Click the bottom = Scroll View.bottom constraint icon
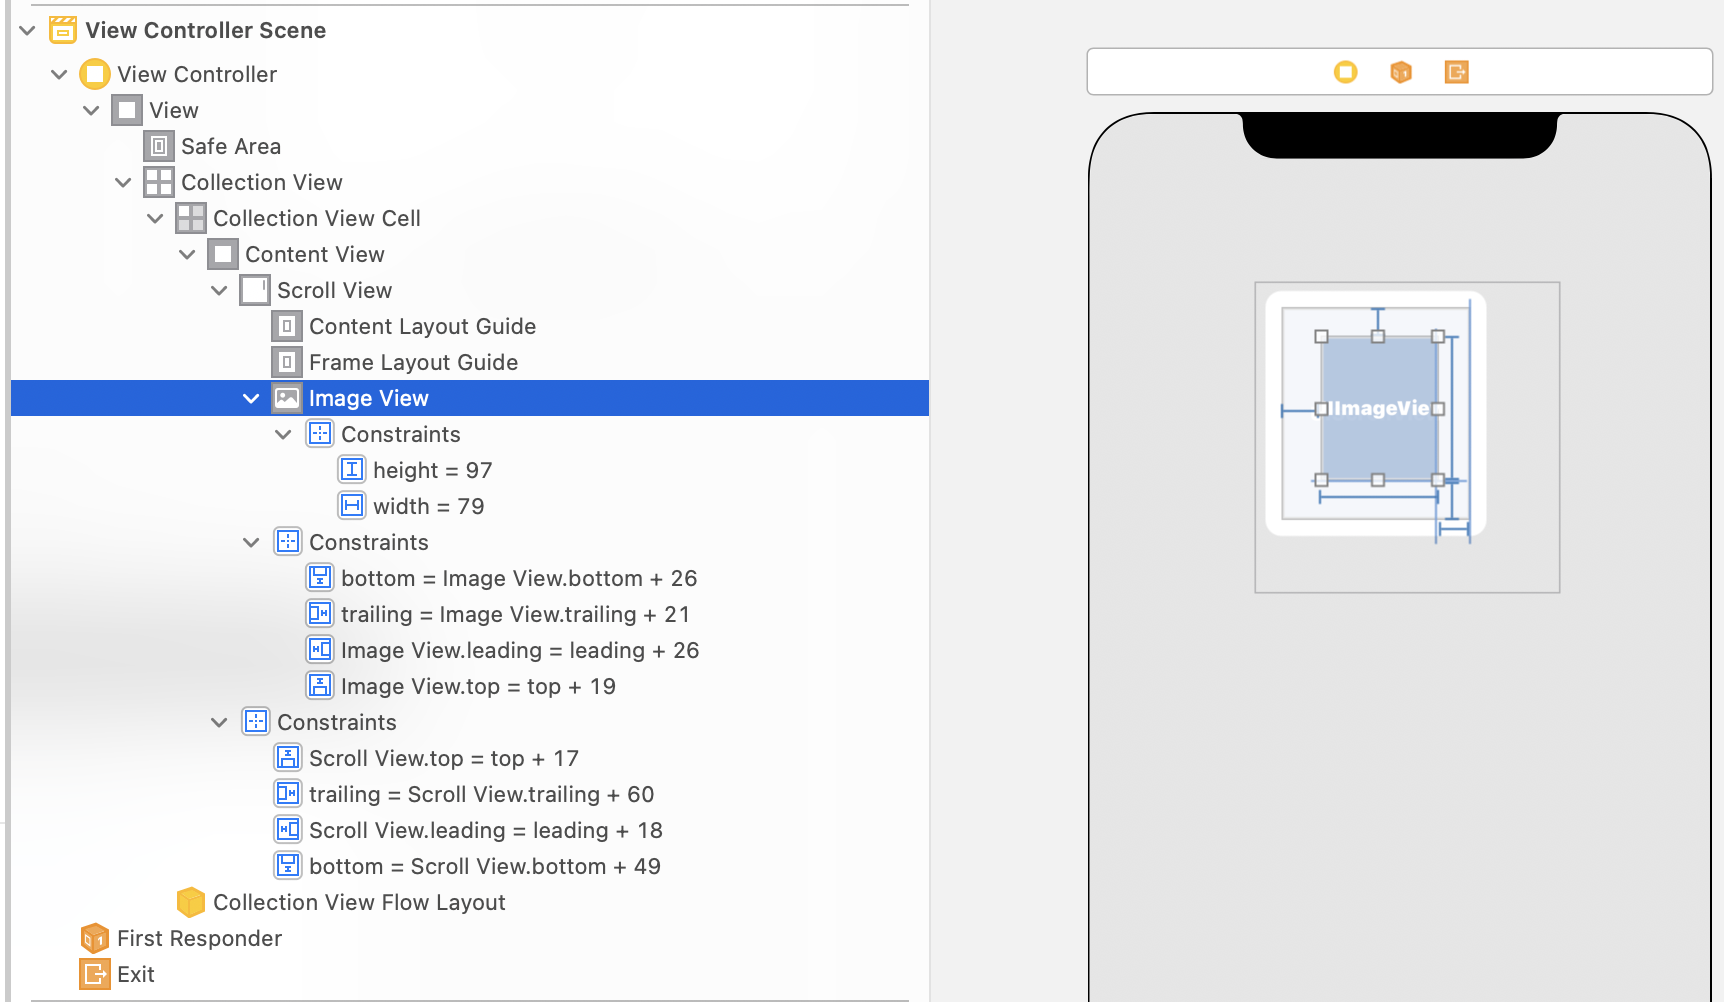The image size is (1724, 1002). click(288, 866)
